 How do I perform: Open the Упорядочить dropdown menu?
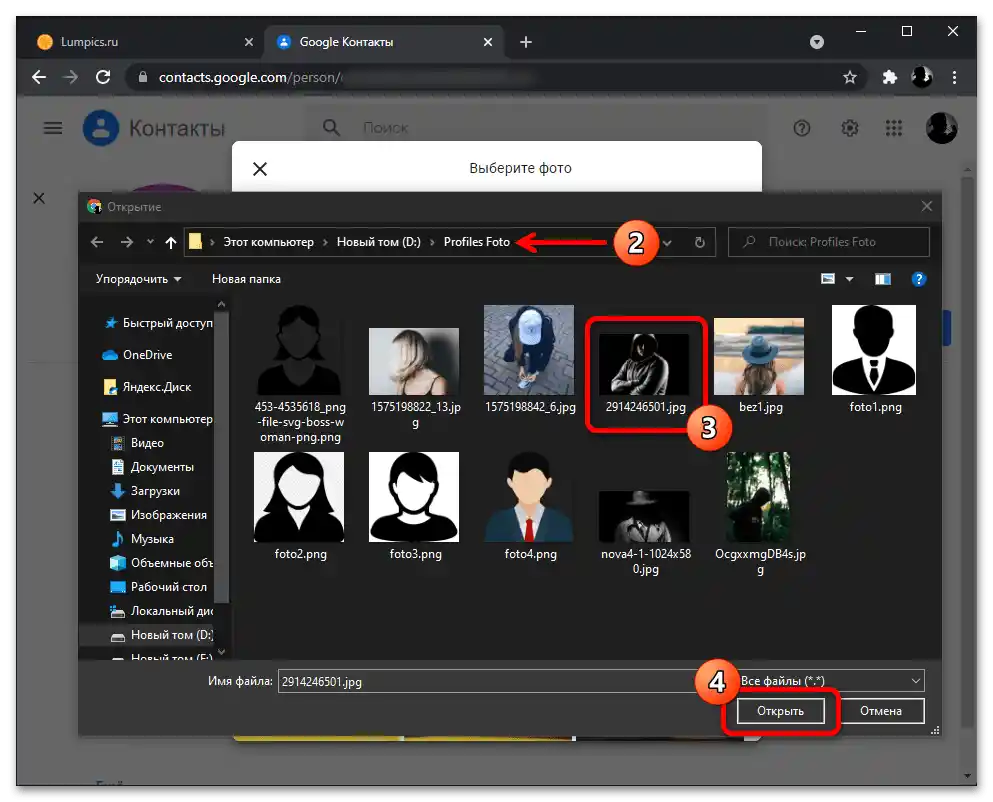coord(138,279)
